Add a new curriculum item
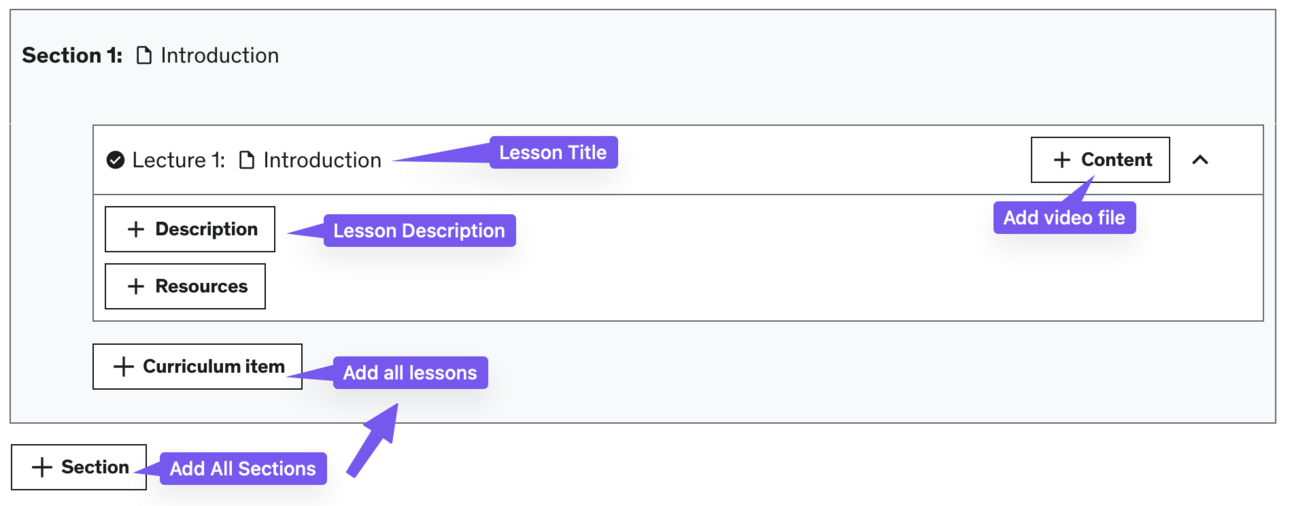This screenshot has width=1292, height=506. click(197, 366)
